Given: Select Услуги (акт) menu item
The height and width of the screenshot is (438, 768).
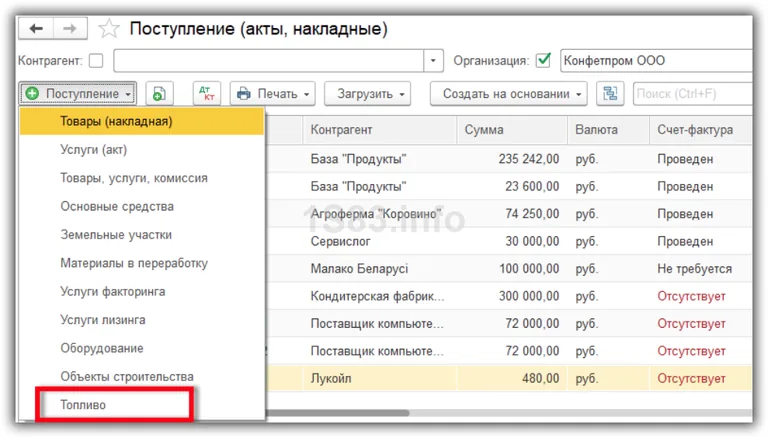Looking at the screenshot, I should click(142, 149).
